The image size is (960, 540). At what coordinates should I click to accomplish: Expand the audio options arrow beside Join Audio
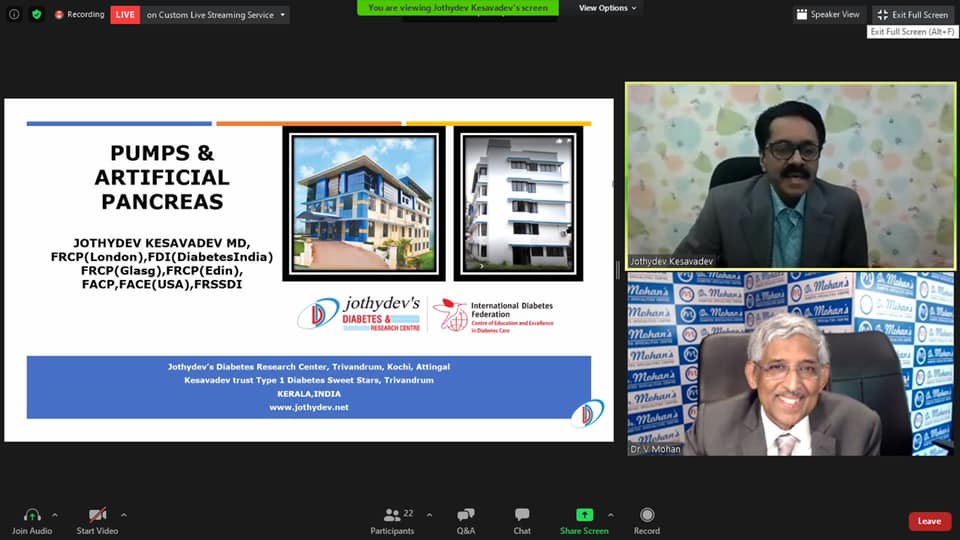[x=55, y=515]
